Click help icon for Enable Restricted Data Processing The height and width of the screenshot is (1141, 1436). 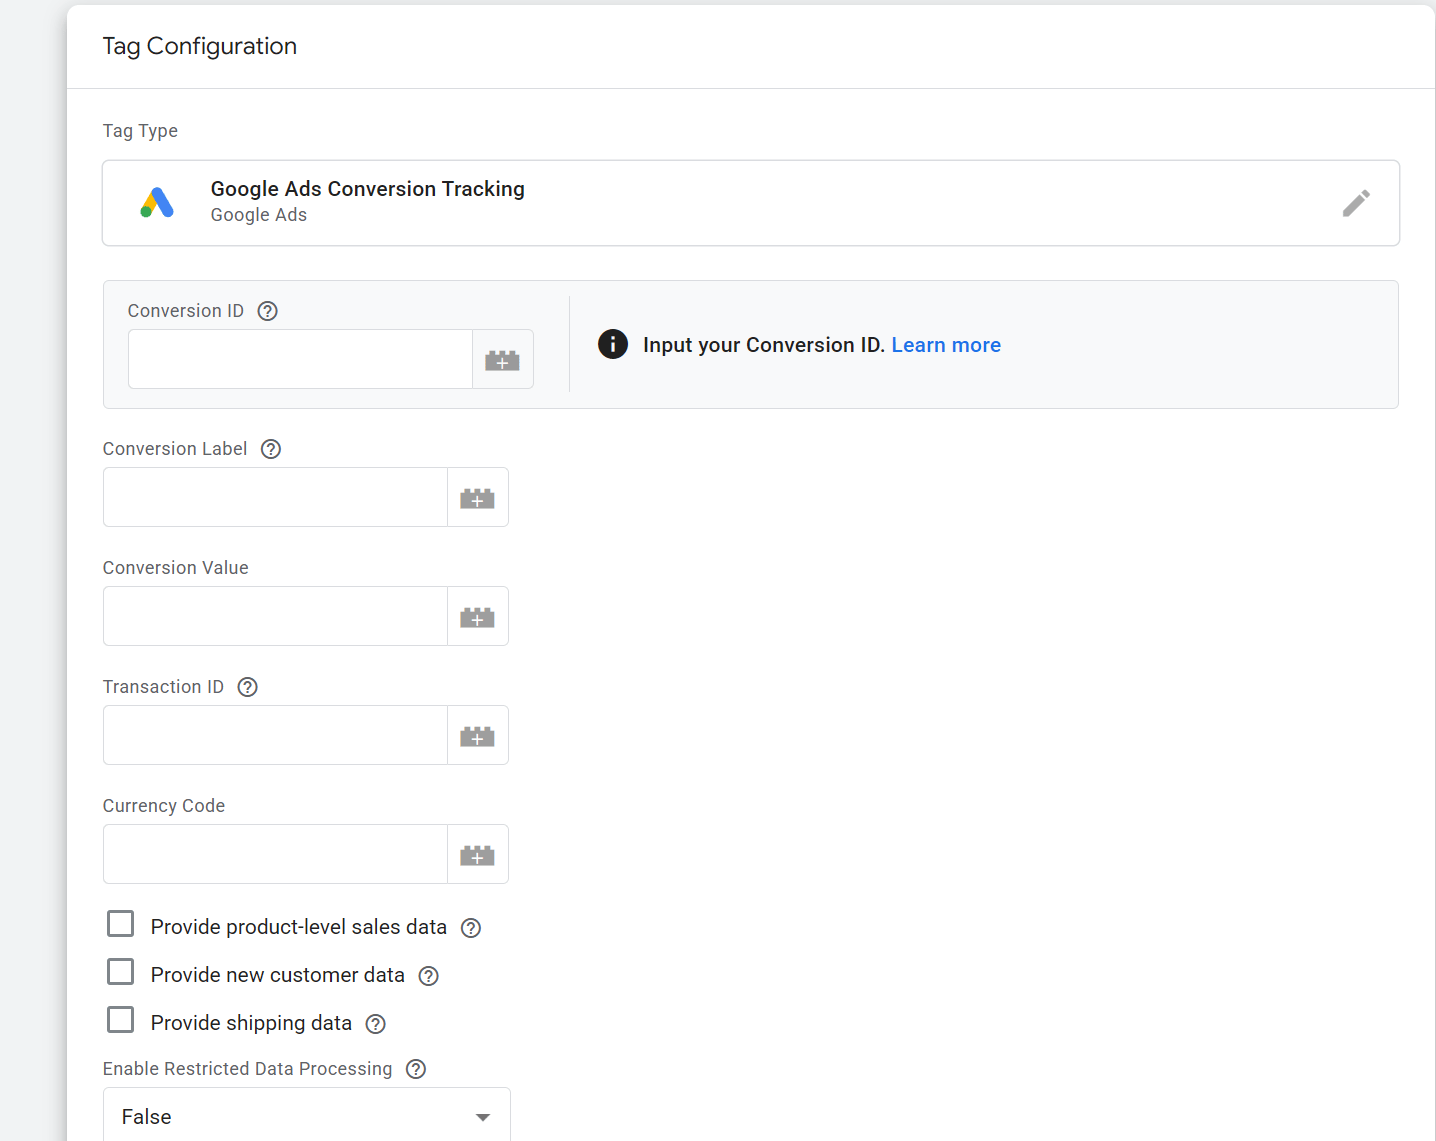point(416,1069)
